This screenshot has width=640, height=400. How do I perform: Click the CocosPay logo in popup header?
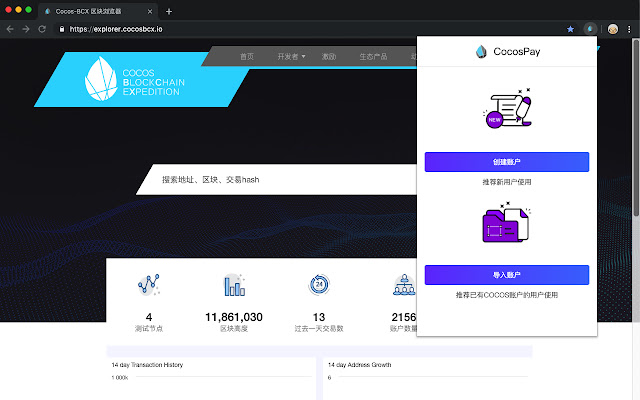tap(507, 51)
